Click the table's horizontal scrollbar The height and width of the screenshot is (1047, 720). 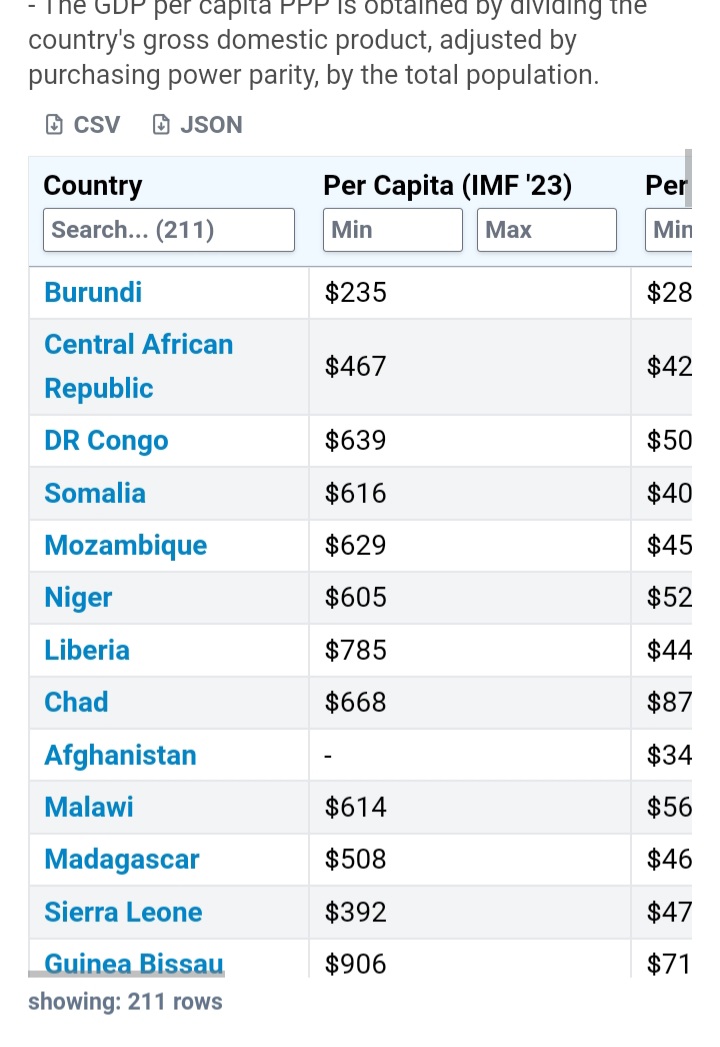tap(126, 974)
